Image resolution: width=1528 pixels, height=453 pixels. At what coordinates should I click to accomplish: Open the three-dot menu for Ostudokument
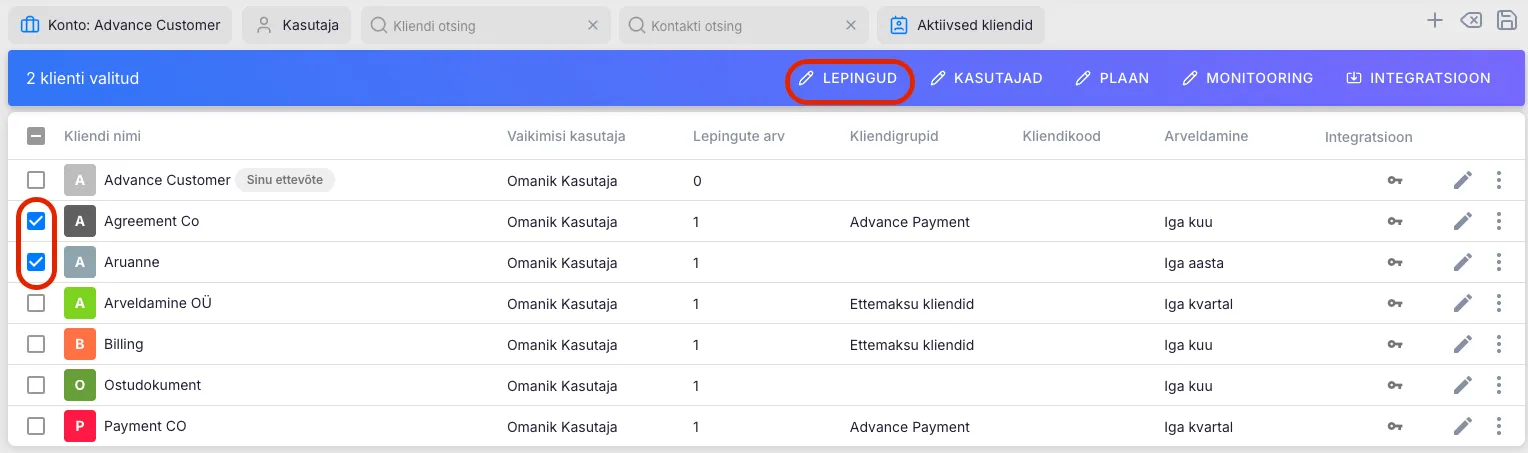1498,386
